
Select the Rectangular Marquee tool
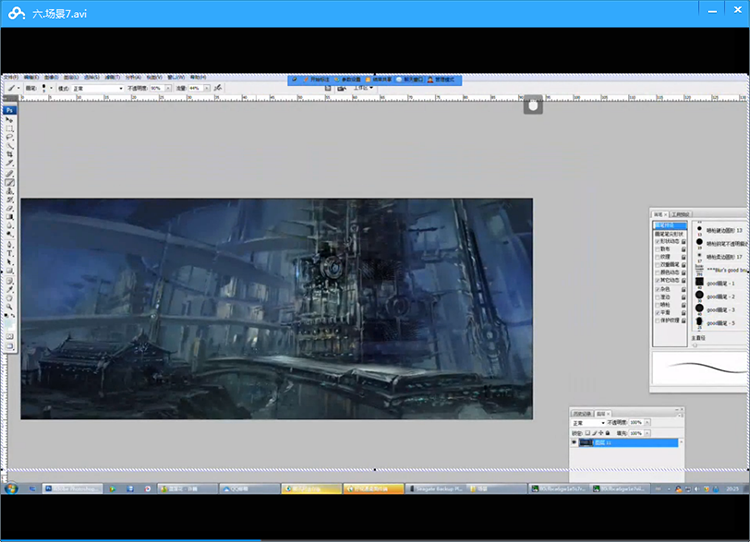(x=9, y=128)
